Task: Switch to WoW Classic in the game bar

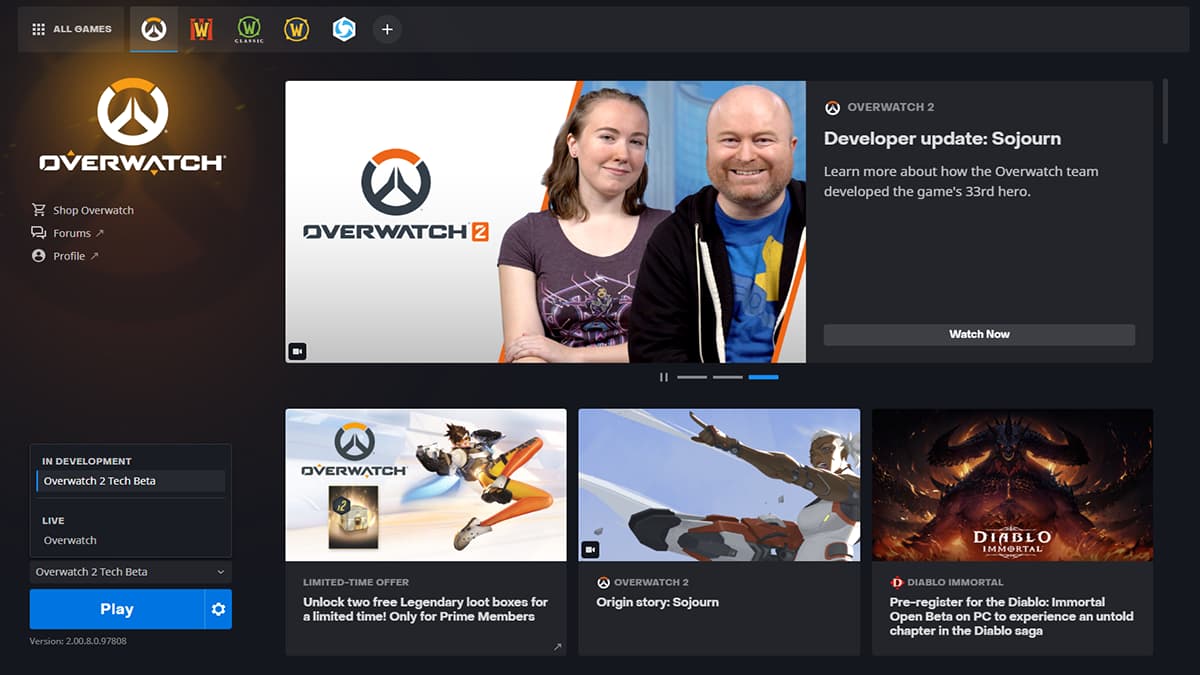Action: click(x=249, y=29)
